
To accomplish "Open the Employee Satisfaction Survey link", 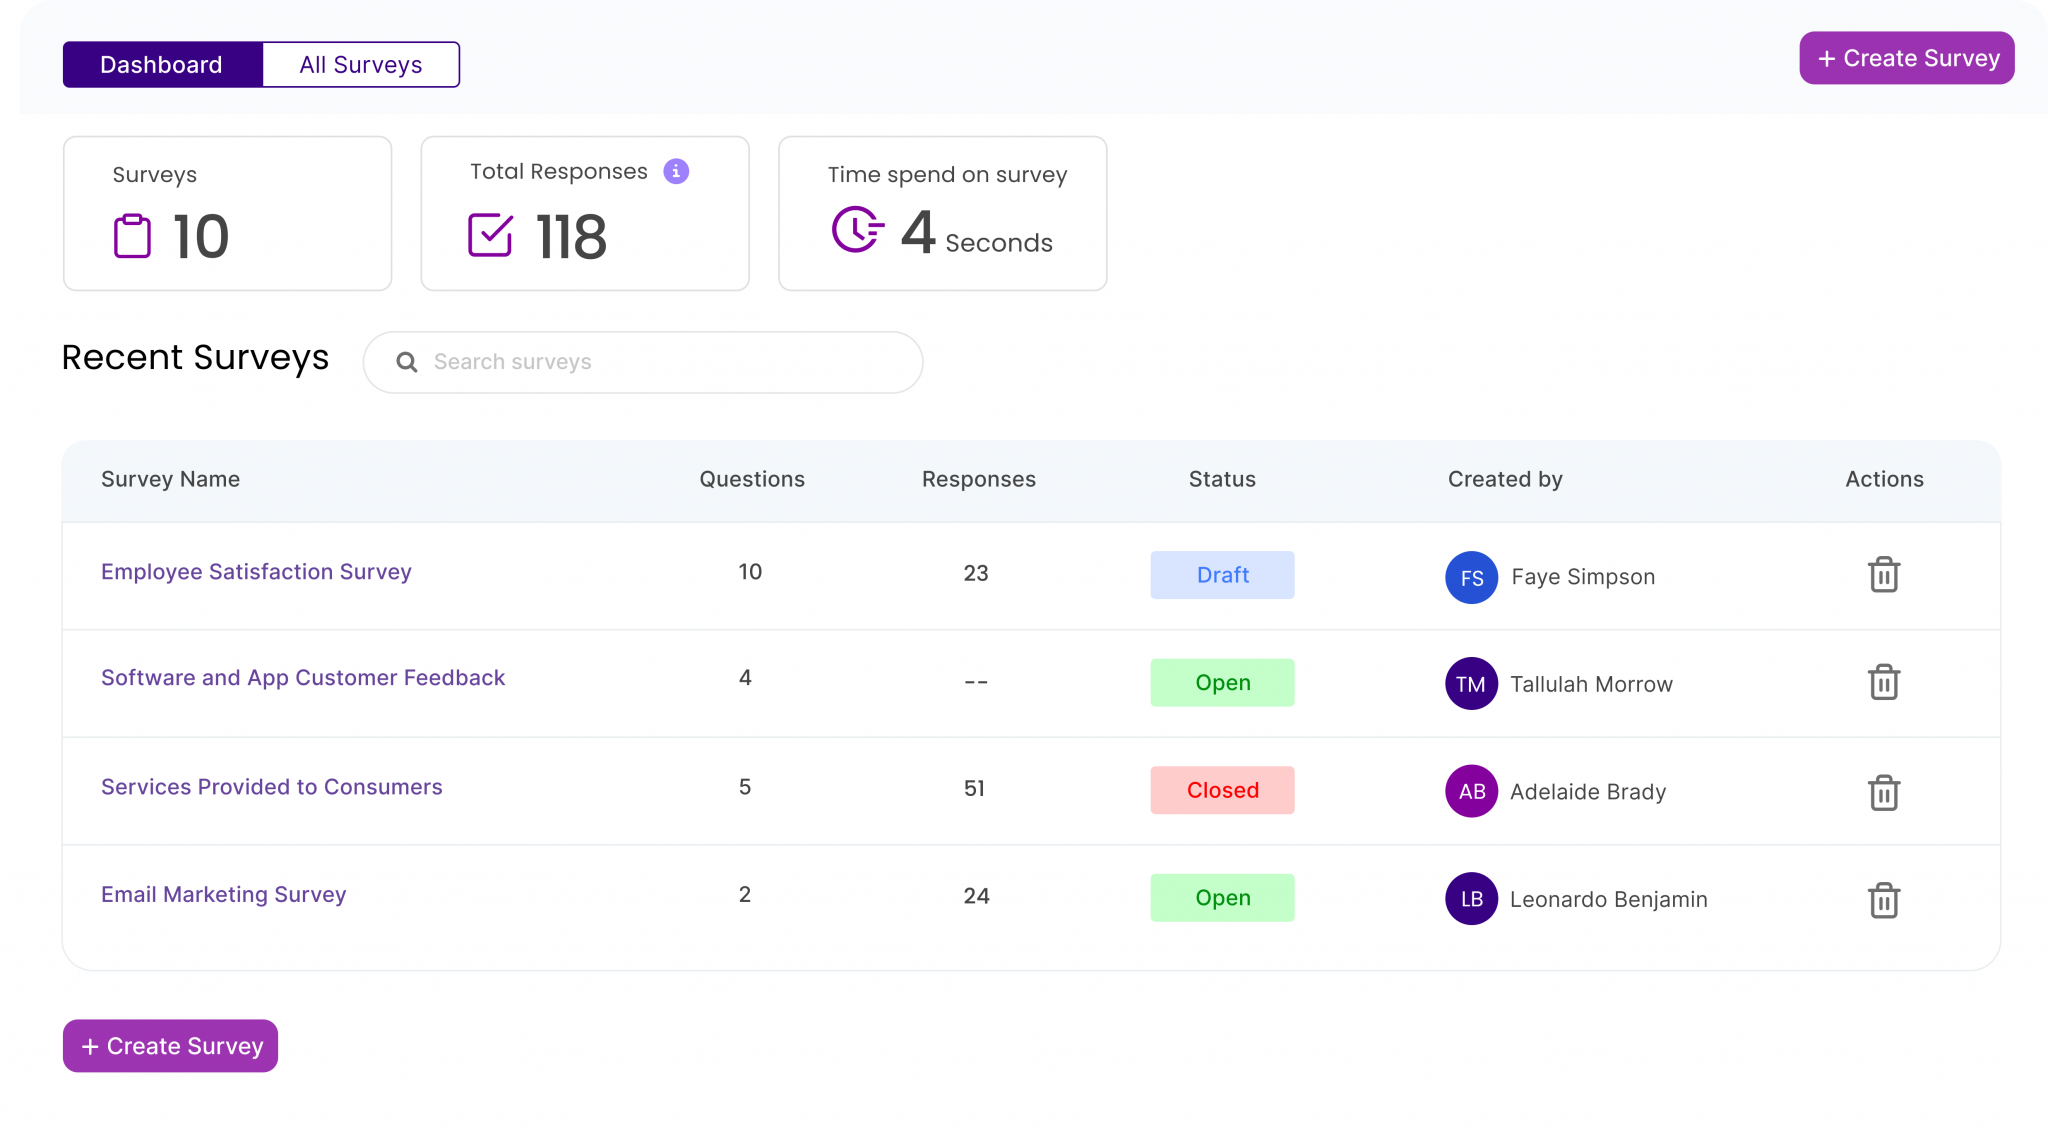I will [256, 571].
